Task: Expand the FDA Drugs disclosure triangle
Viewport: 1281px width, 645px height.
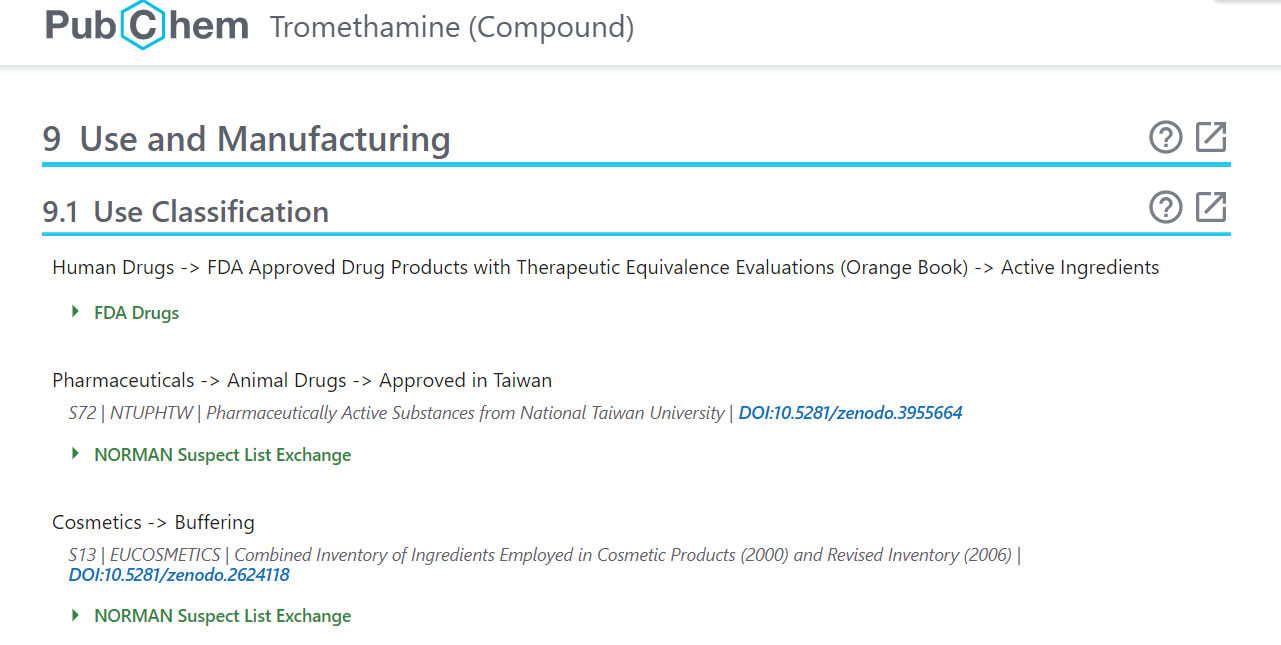Action: 75,312
